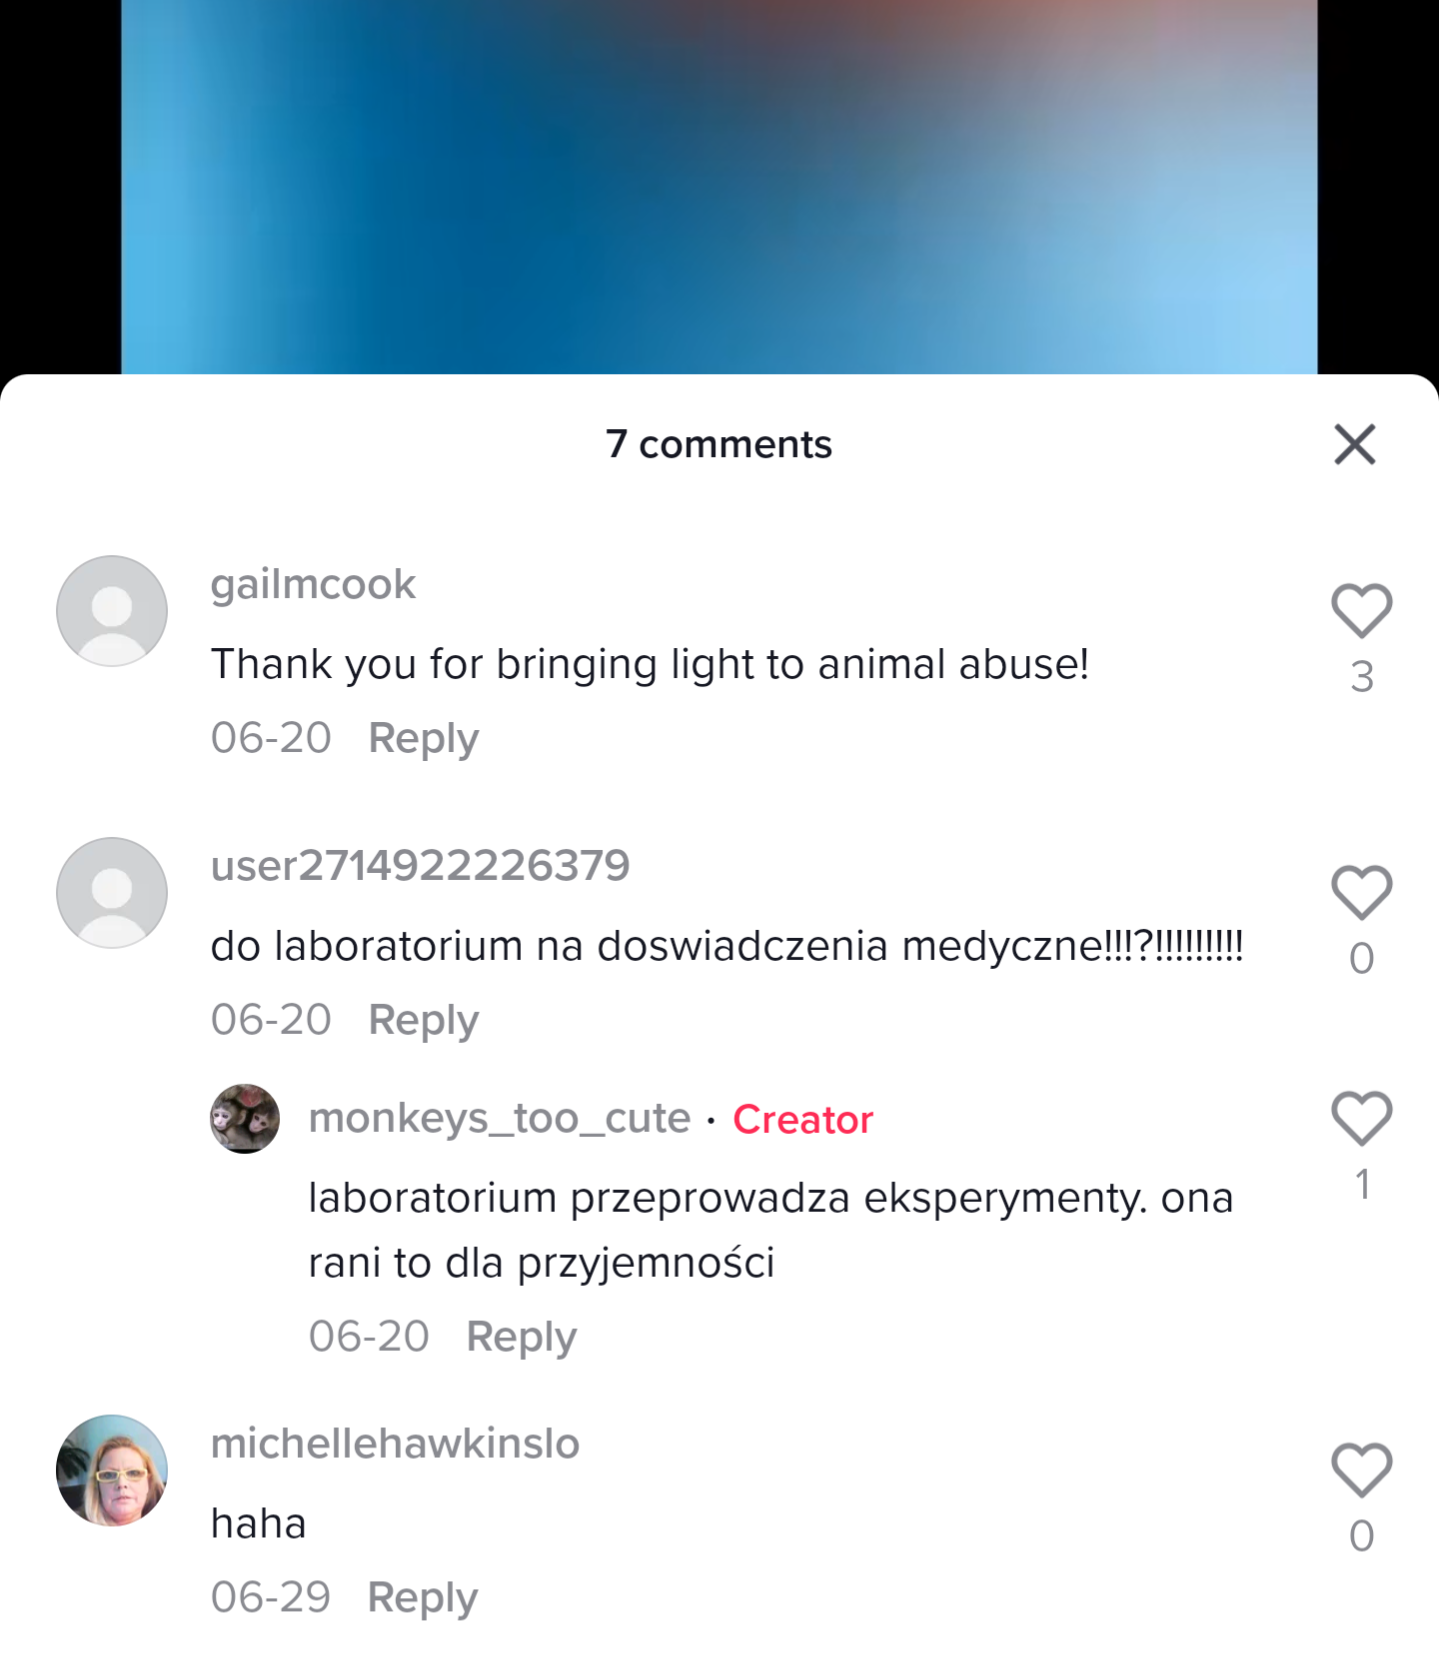Close the comments panel
The width and height of the screenshot is (1439, 1673).
[x=1355, y=444]
